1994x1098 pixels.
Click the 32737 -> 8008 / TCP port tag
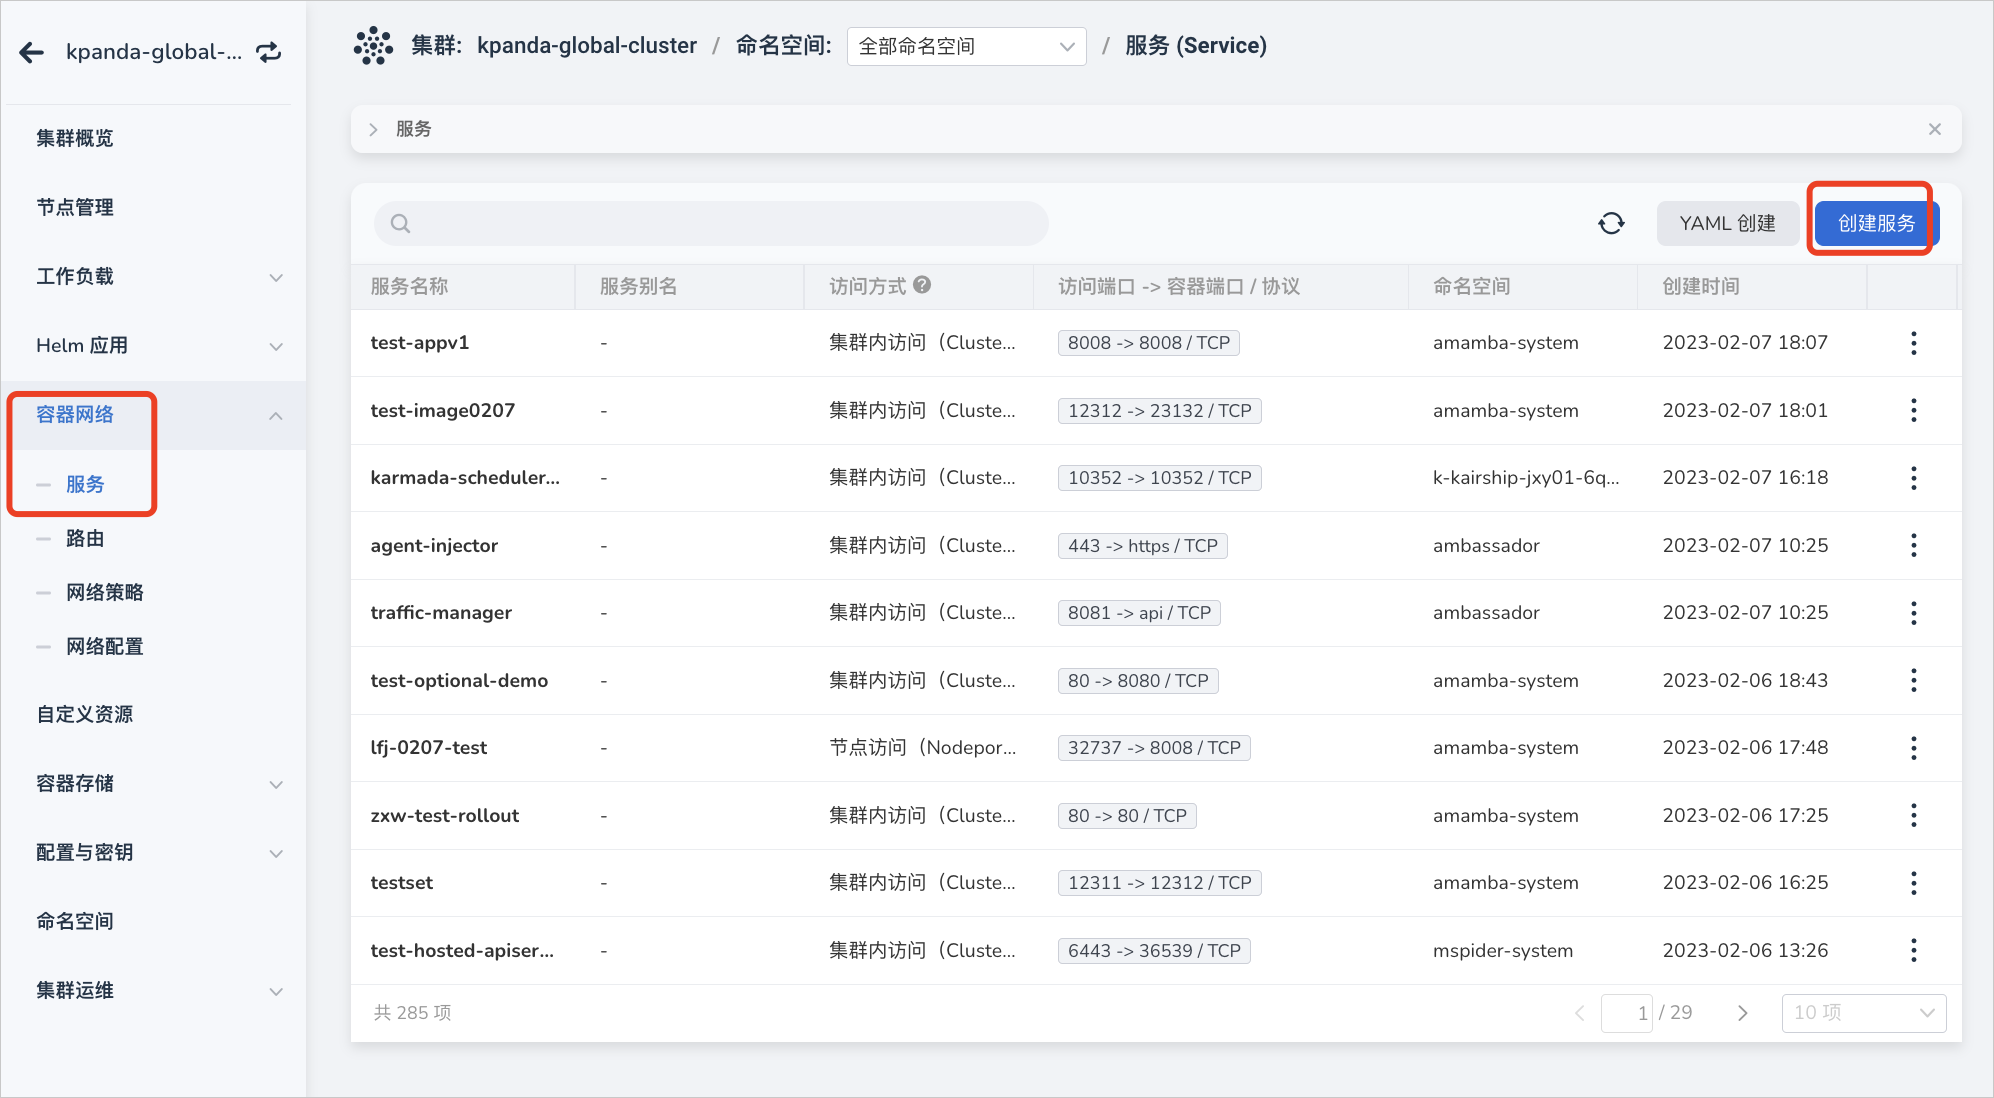tap(1154, 748)
